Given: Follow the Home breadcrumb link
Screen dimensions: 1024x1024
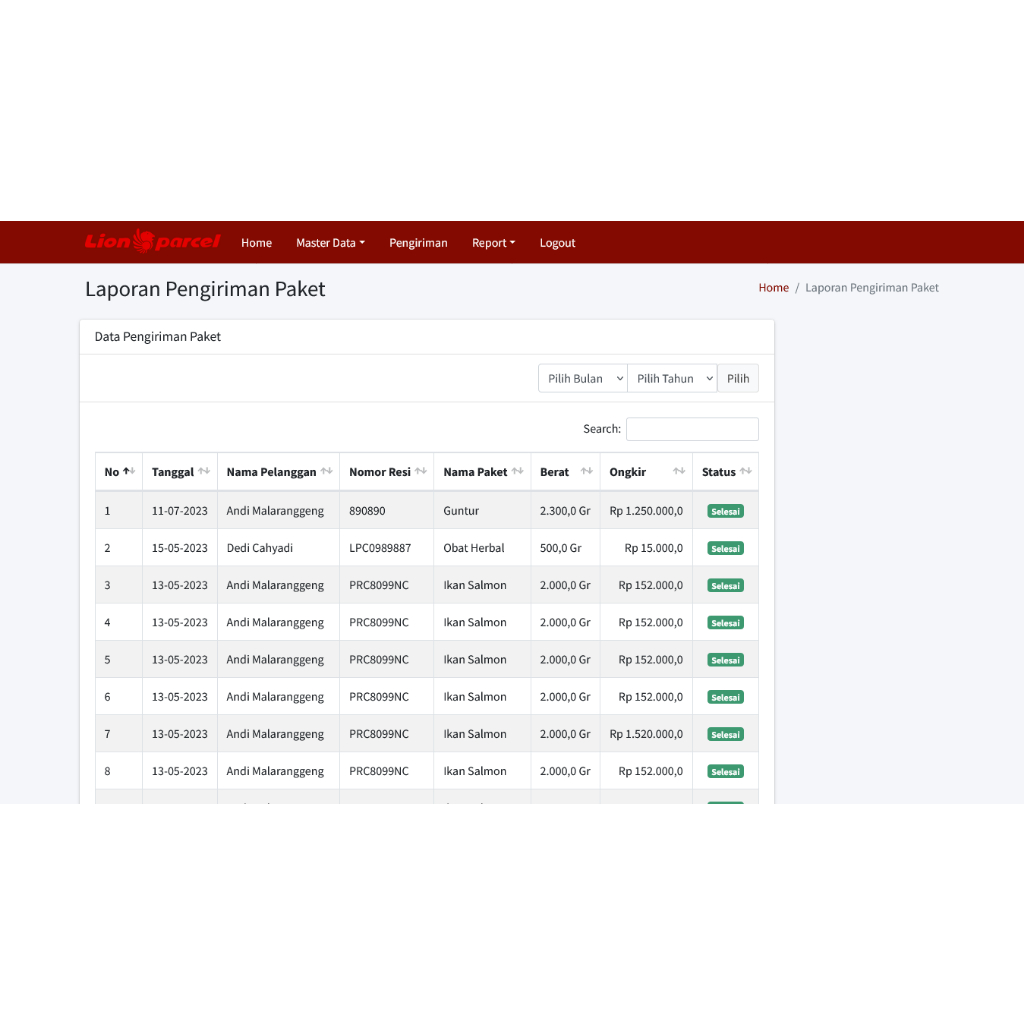Looking at the screenshot, I should (773, 288).
